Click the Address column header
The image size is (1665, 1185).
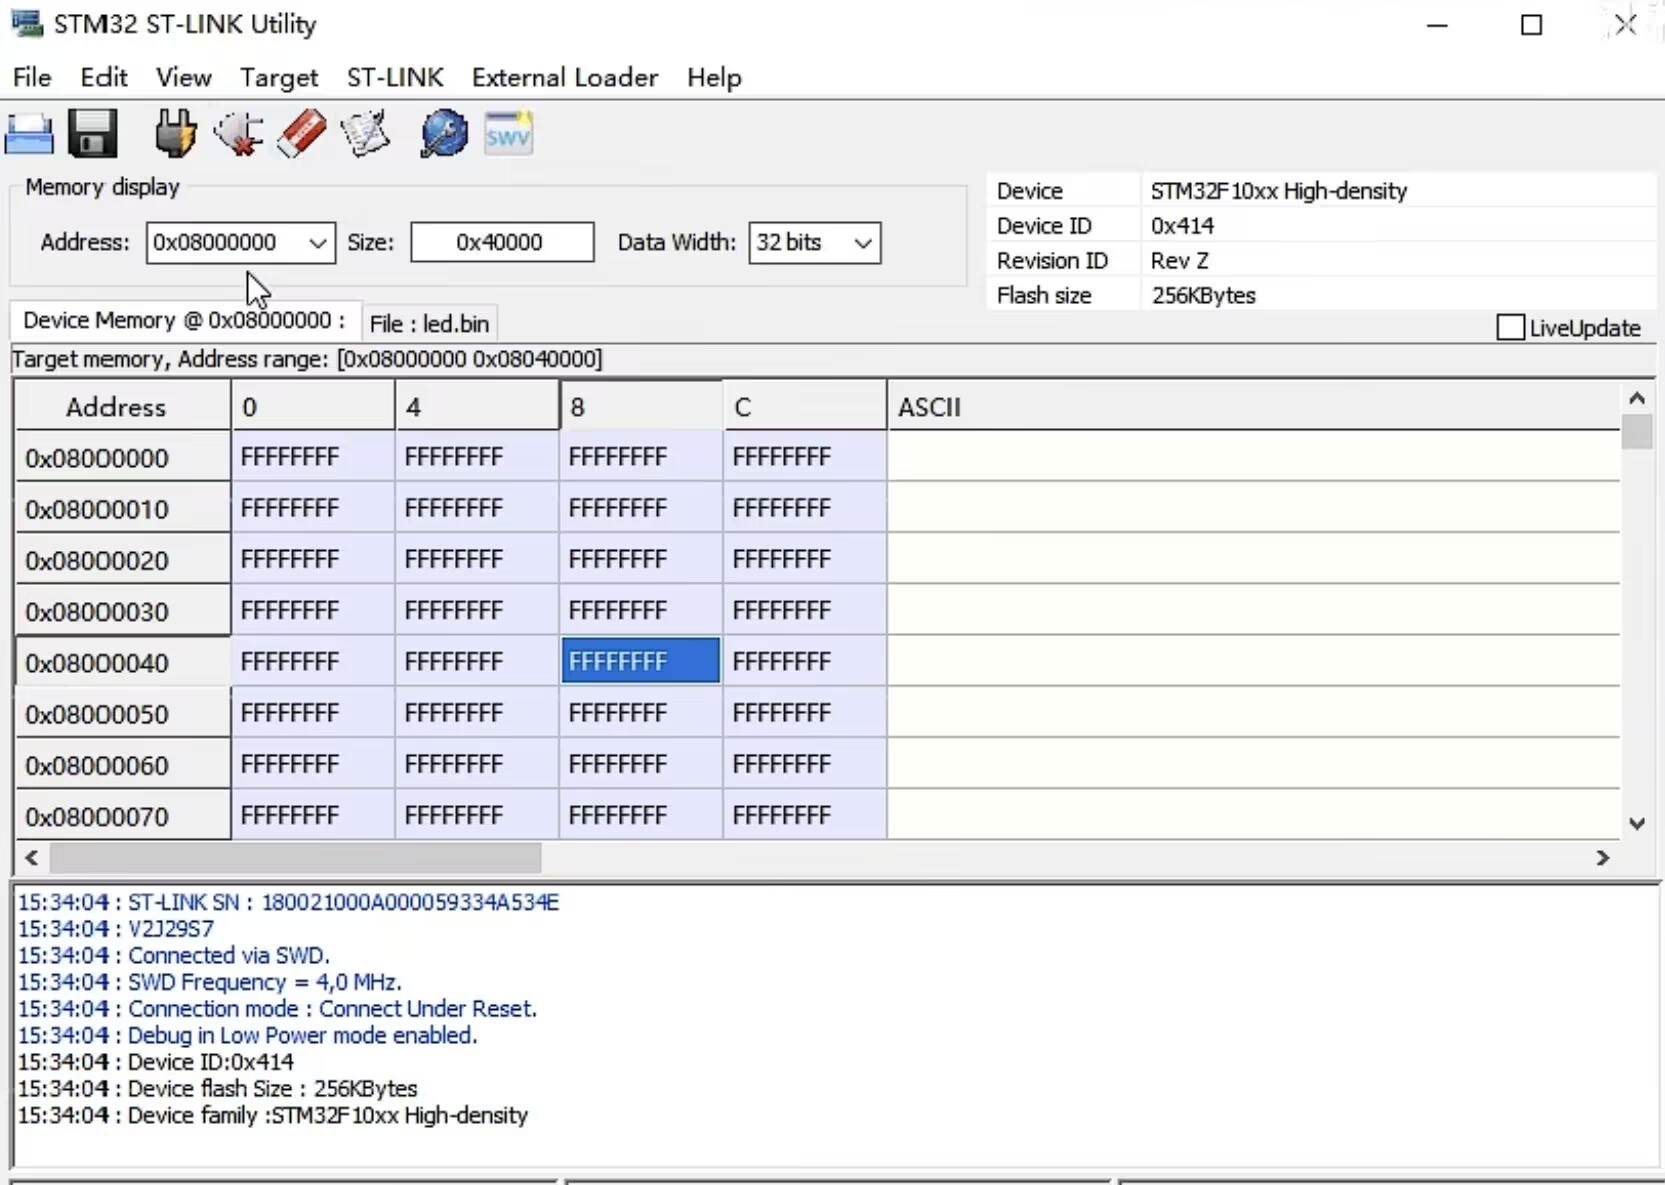point(121,407)
